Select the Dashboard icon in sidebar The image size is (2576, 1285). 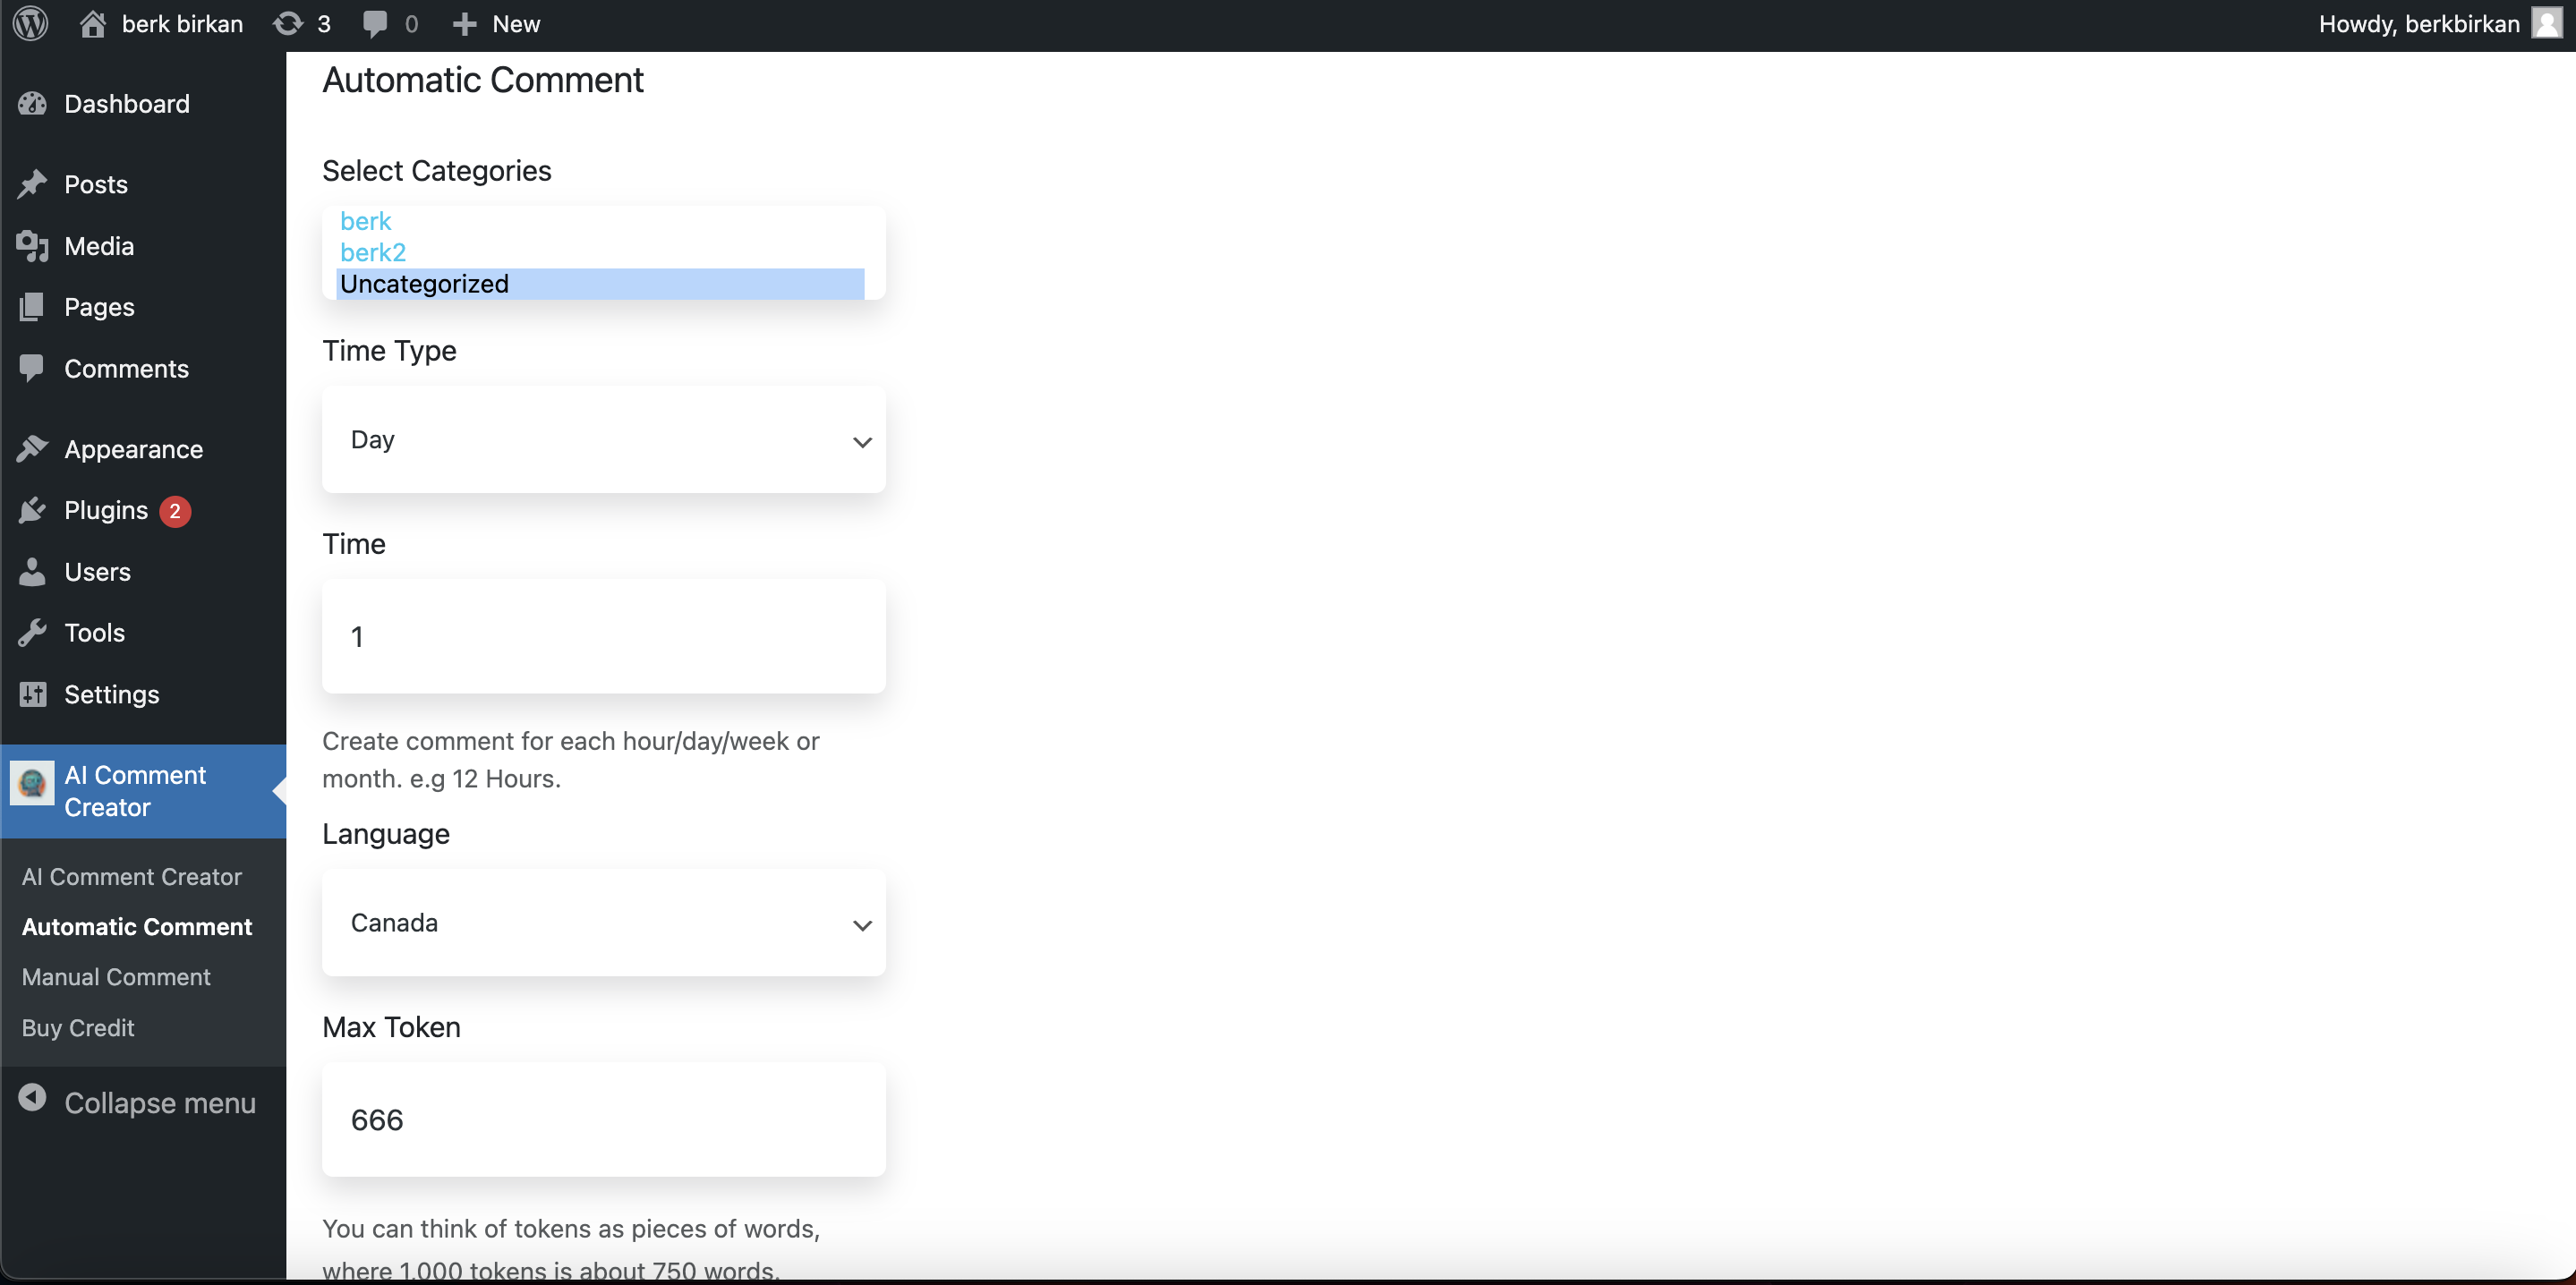point(32,103)
